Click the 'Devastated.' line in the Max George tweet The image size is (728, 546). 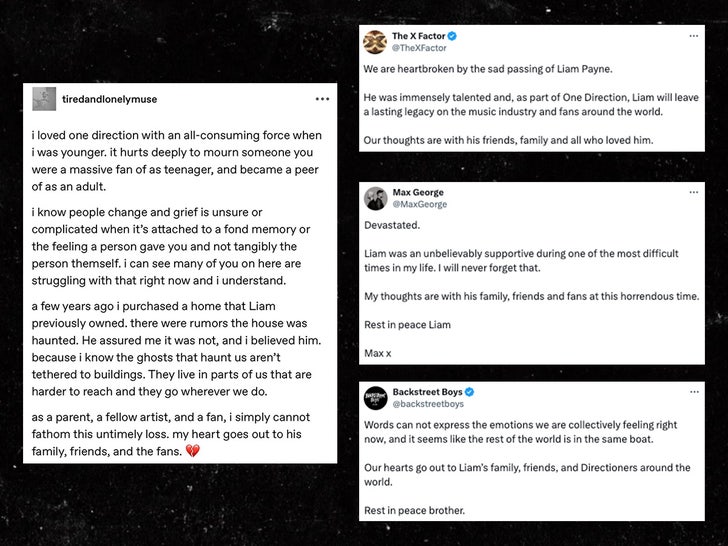click(x=392, y=225)
